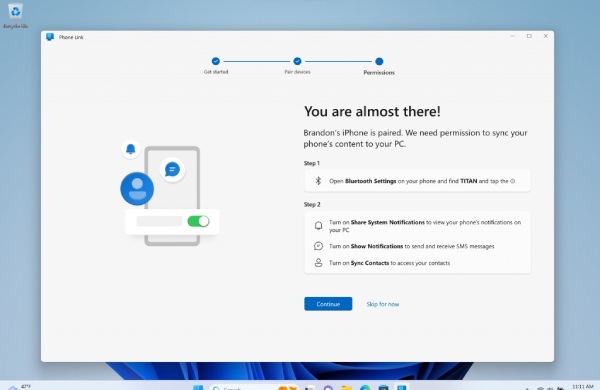600x390 pixels.
Task: Minimize the Phone Link window
Action: pyautogui.click(x=512, y=36)
